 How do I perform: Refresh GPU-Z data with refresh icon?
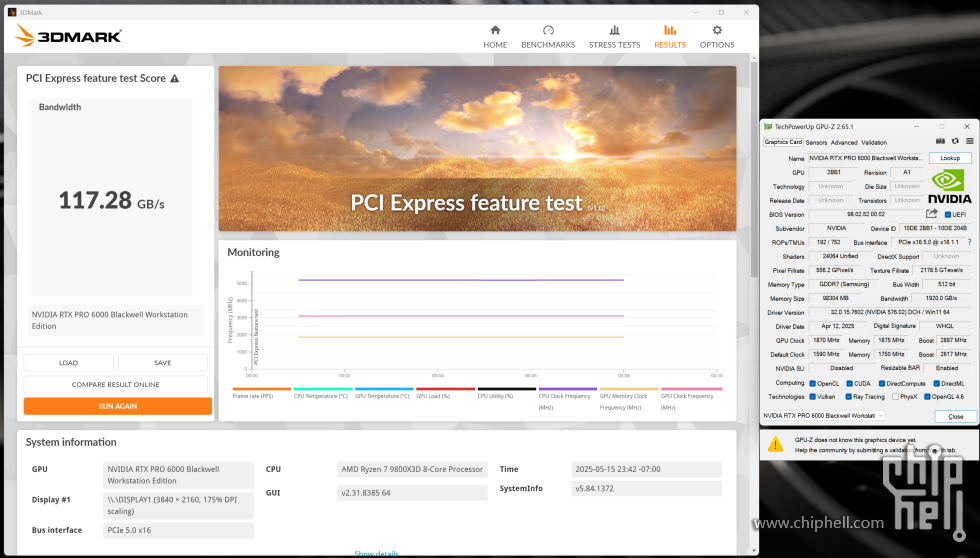click(x=955, y=142)
